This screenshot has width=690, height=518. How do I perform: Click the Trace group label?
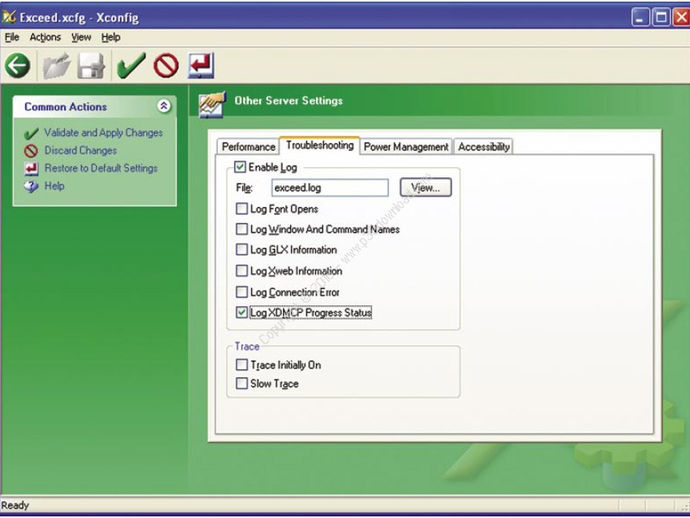point(247,346)
